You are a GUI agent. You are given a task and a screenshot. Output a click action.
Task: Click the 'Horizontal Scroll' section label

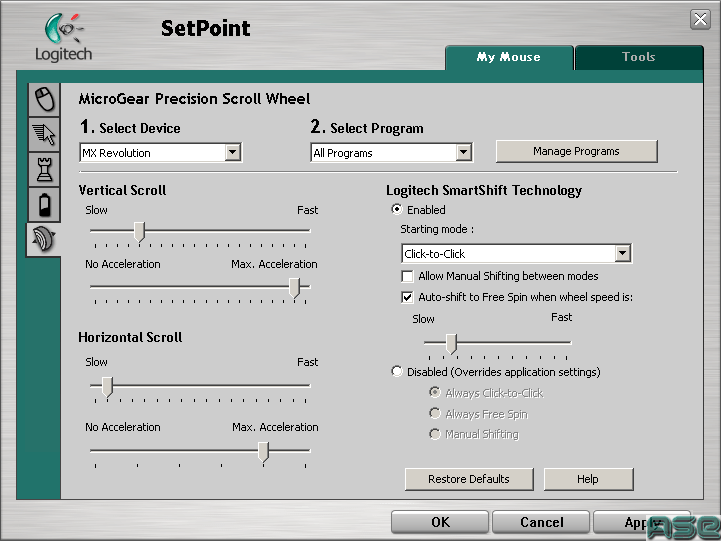pyautogui.click(x=130, y=337)
